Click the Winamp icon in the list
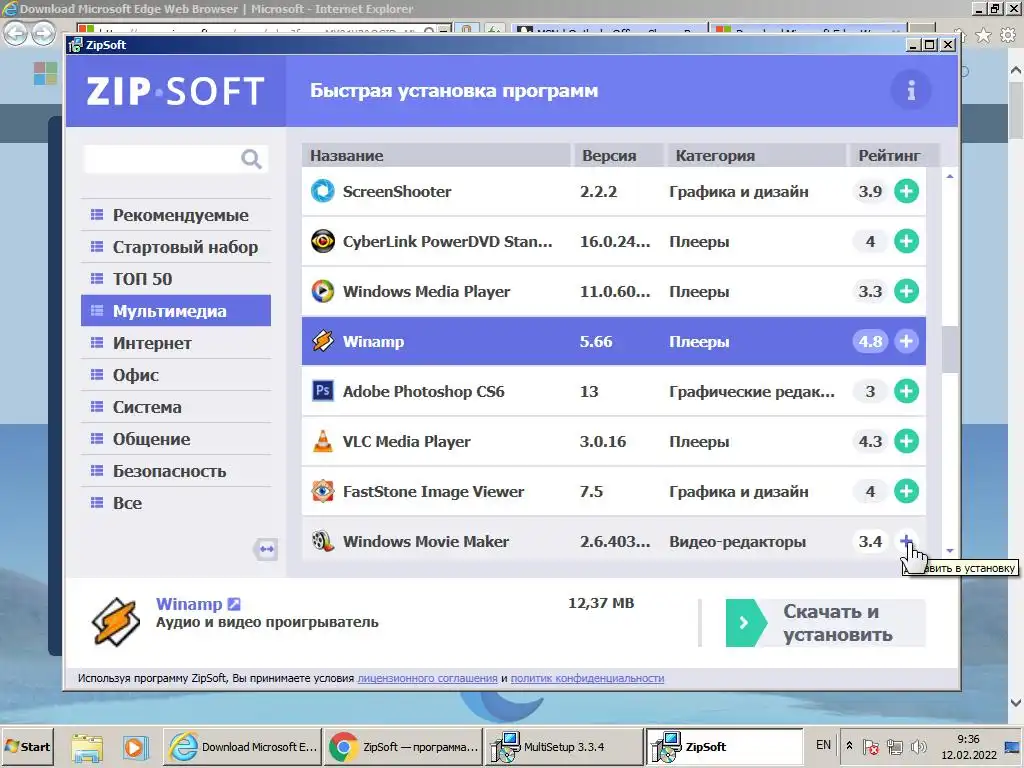Image resolution: width=1024 pixels, height=768 pixels. (x=323, y=342)
